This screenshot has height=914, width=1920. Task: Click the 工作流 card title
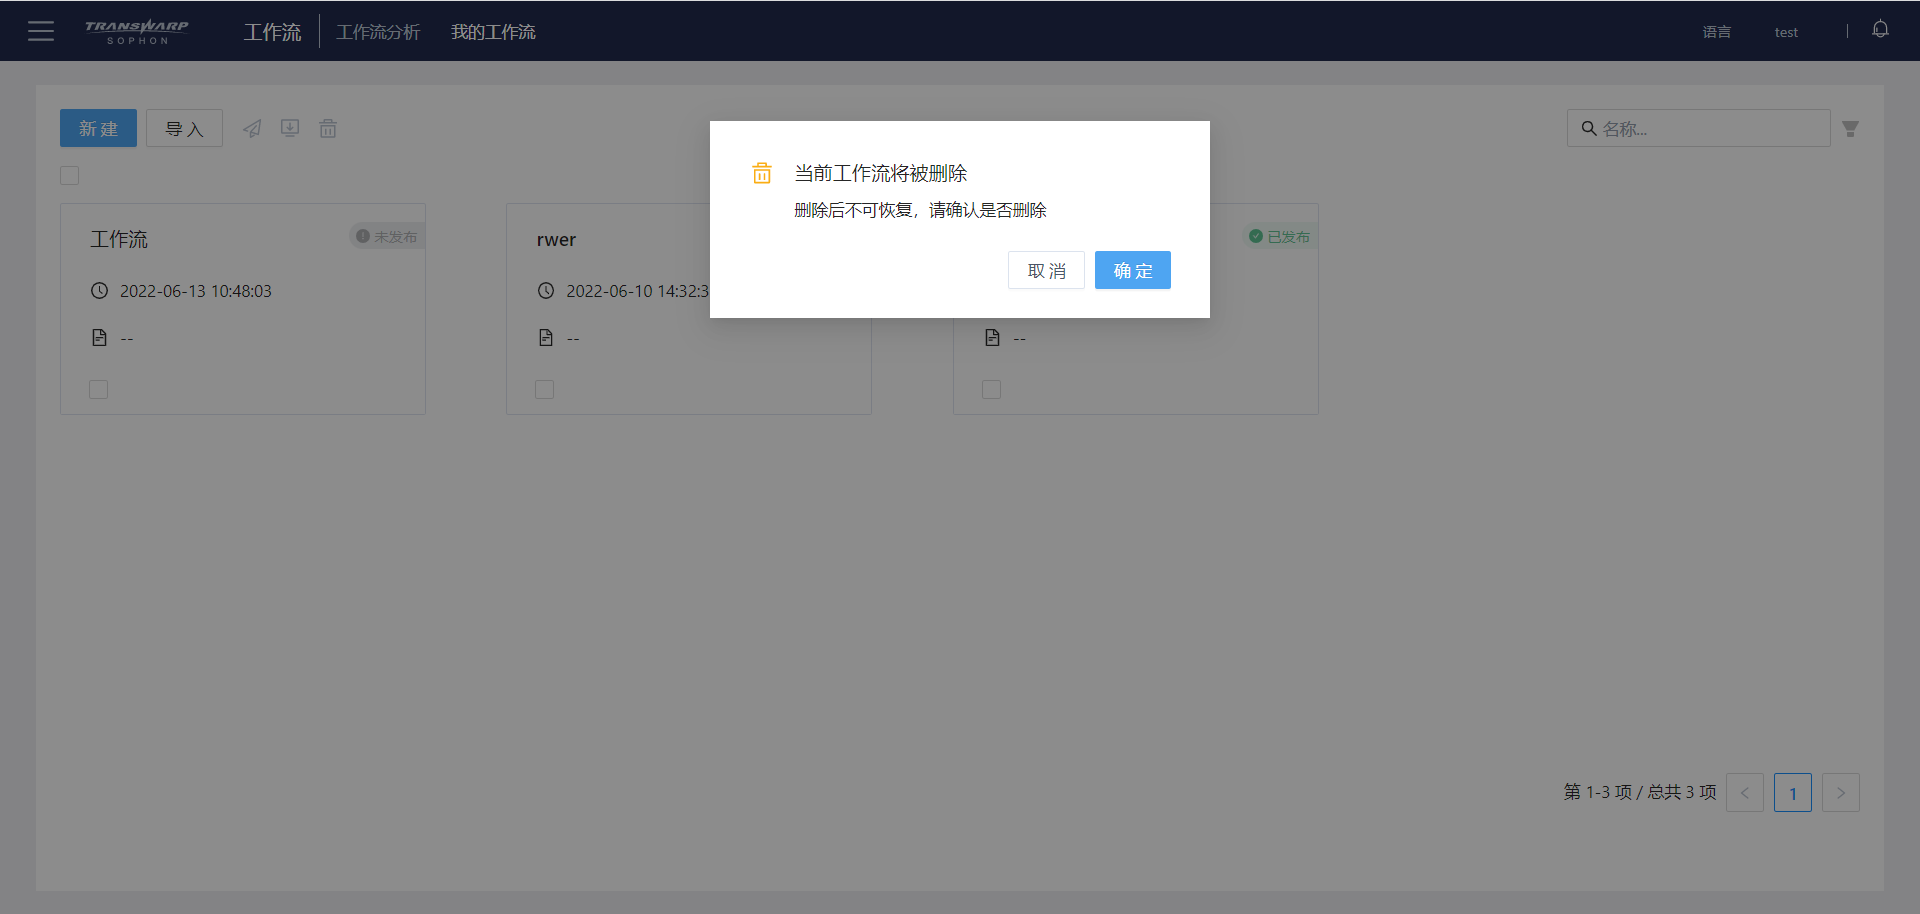[x=119, y=239]
